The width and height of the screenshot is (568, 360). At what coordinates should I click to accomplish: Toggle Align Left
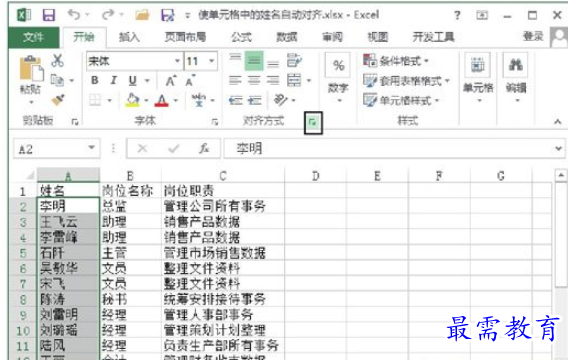point(235,80)
